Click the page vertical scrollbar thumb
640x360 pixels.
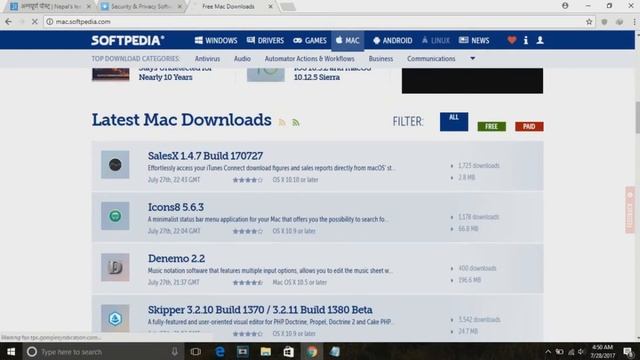pos(637,117)
